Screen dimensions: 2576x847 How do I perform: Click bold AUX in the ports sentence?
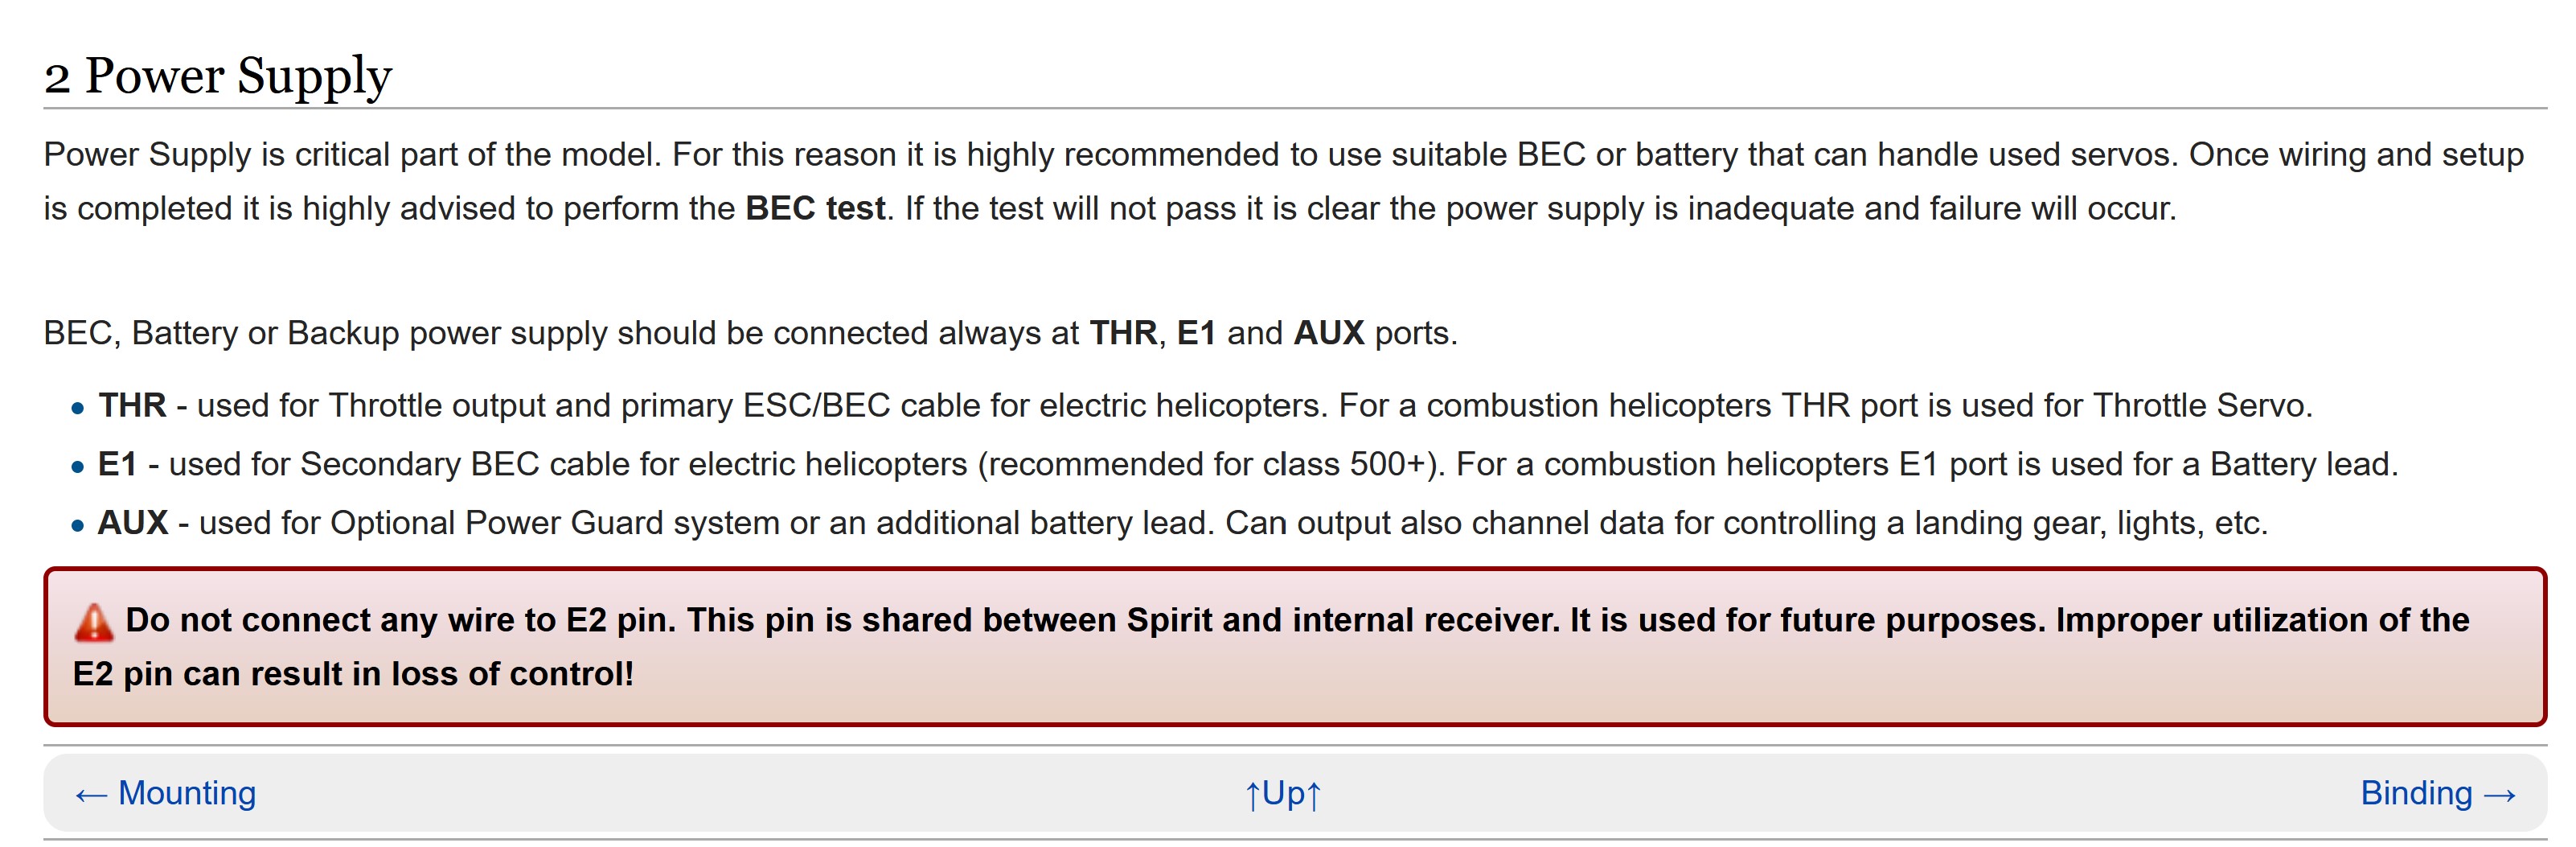[1328, 332]
